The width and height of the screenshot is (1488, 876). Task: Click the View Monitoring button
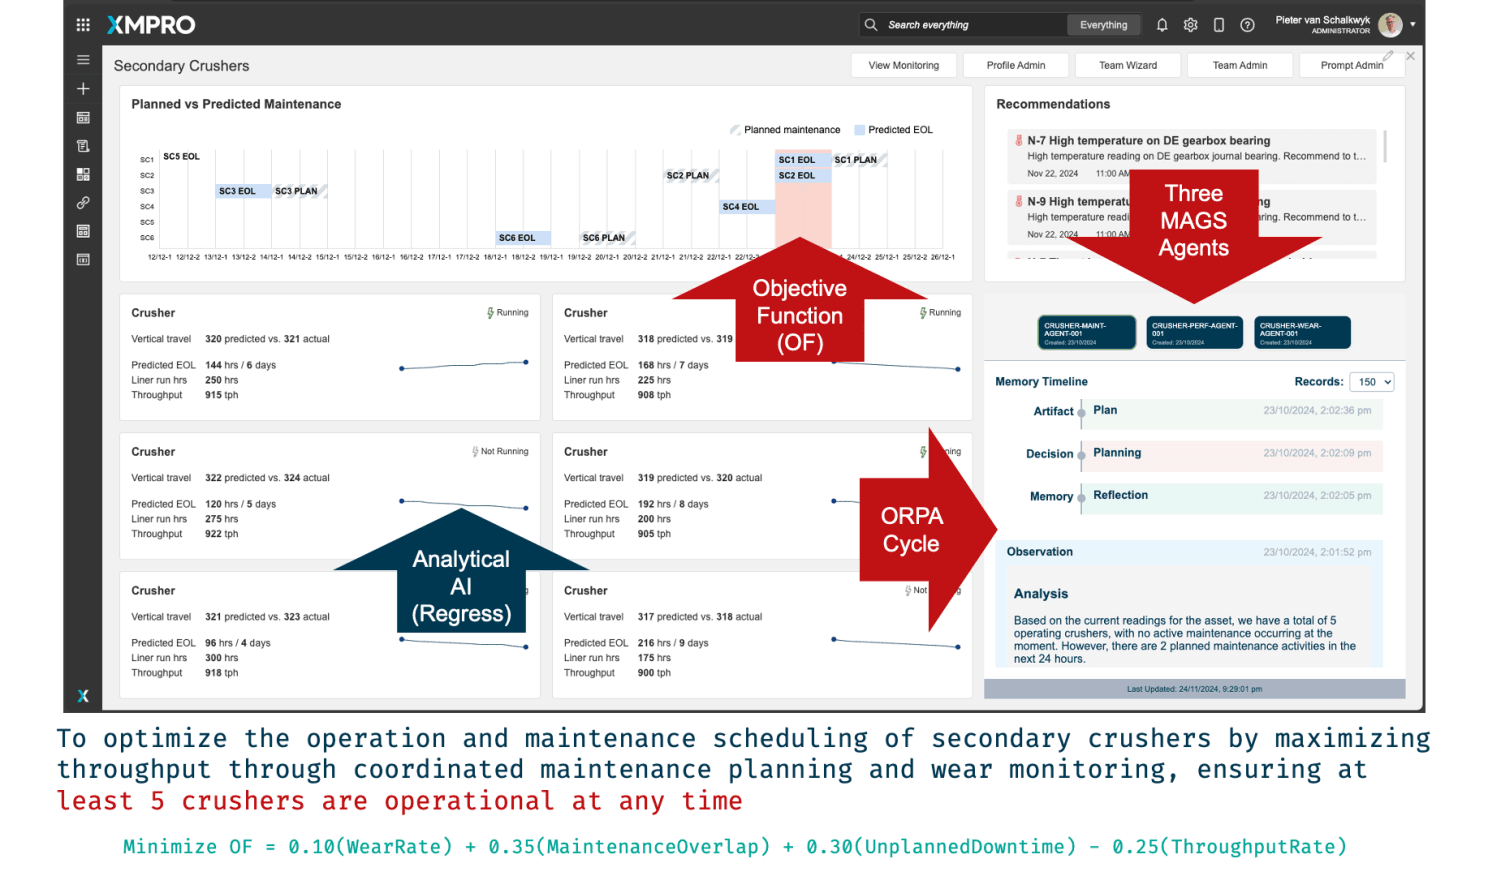pos(903,66)
